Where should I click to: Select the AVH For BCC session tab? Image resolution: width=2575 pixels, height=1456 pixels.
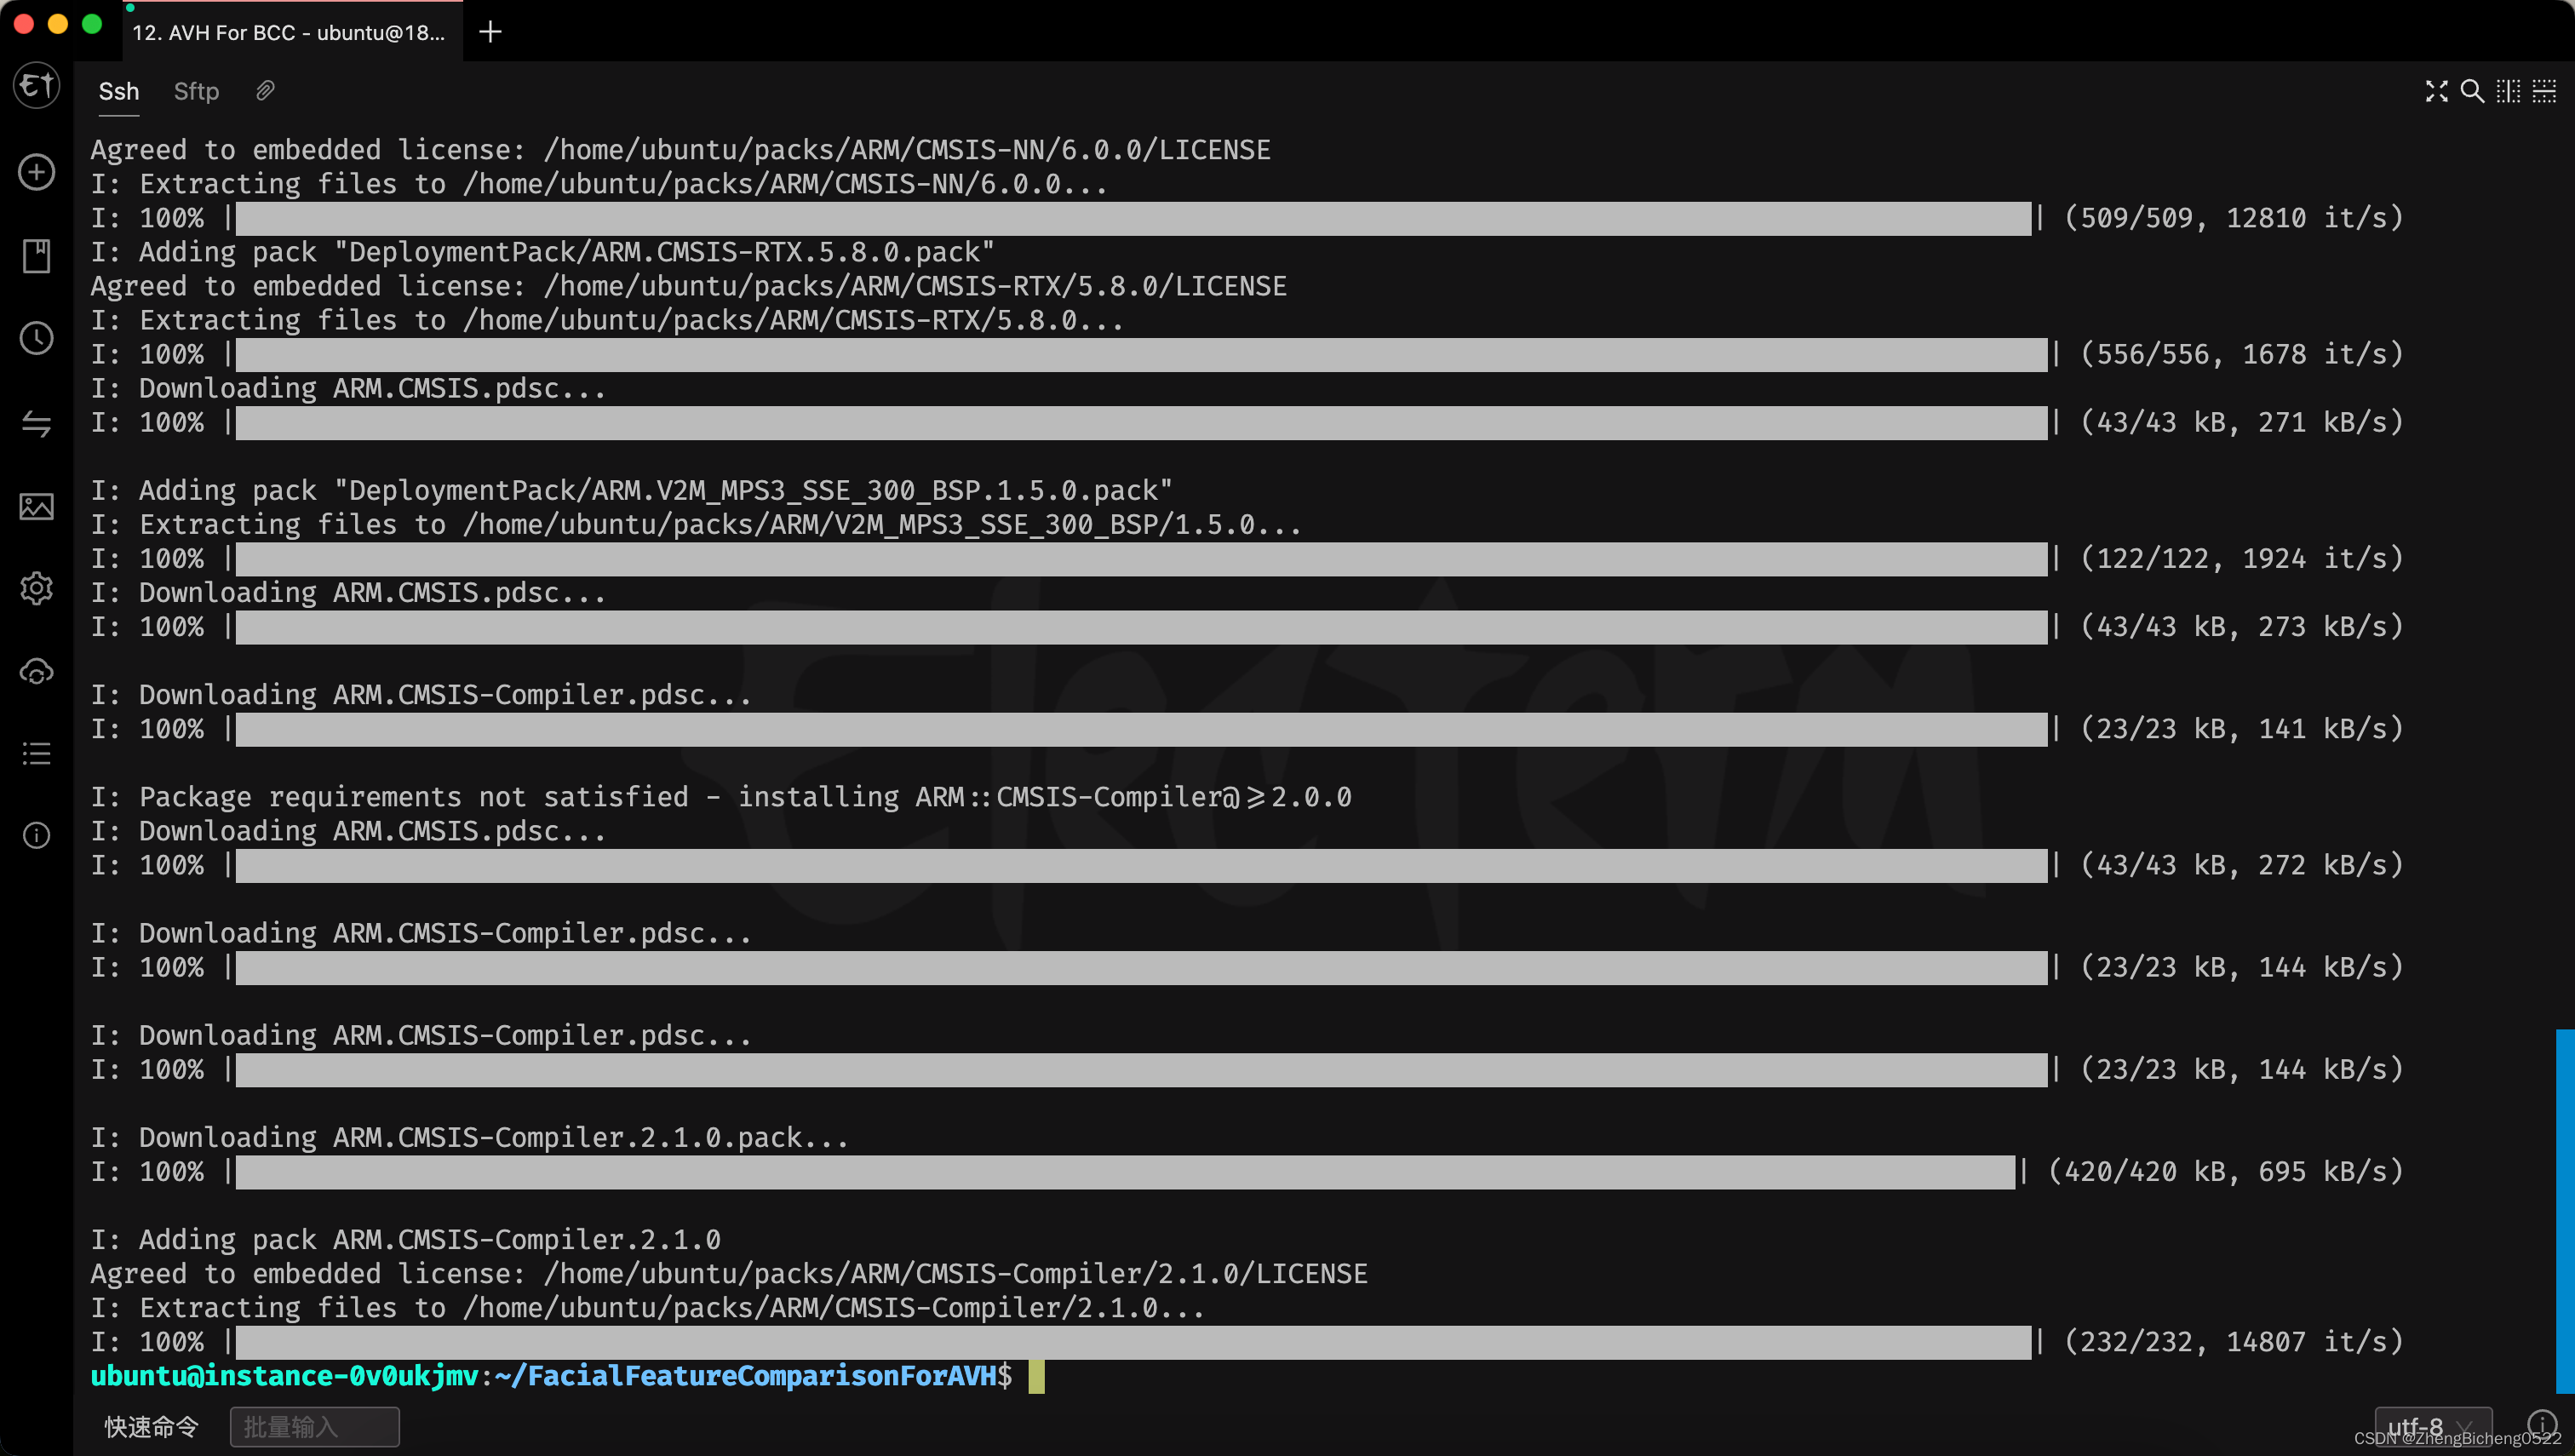tap(289, 32)
